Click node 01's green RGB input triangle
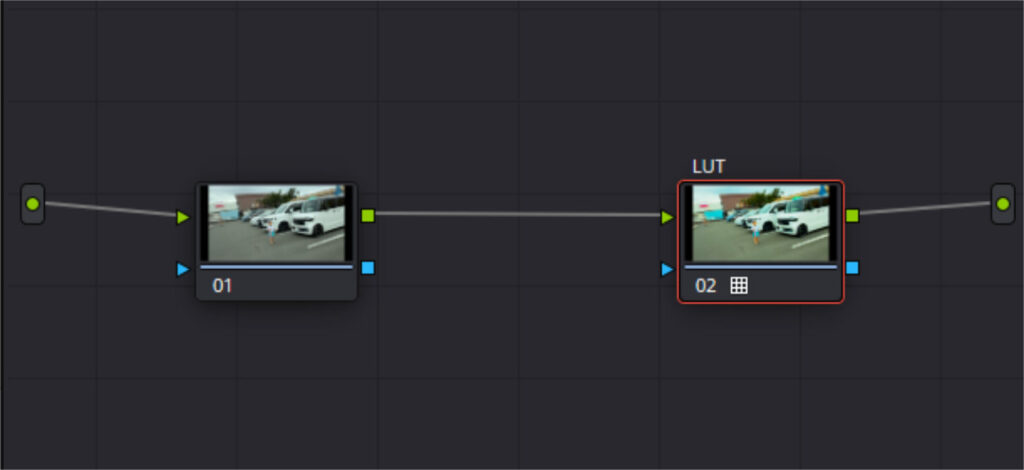Screen dimensions: 1024x470 click(x=183, y=217)
